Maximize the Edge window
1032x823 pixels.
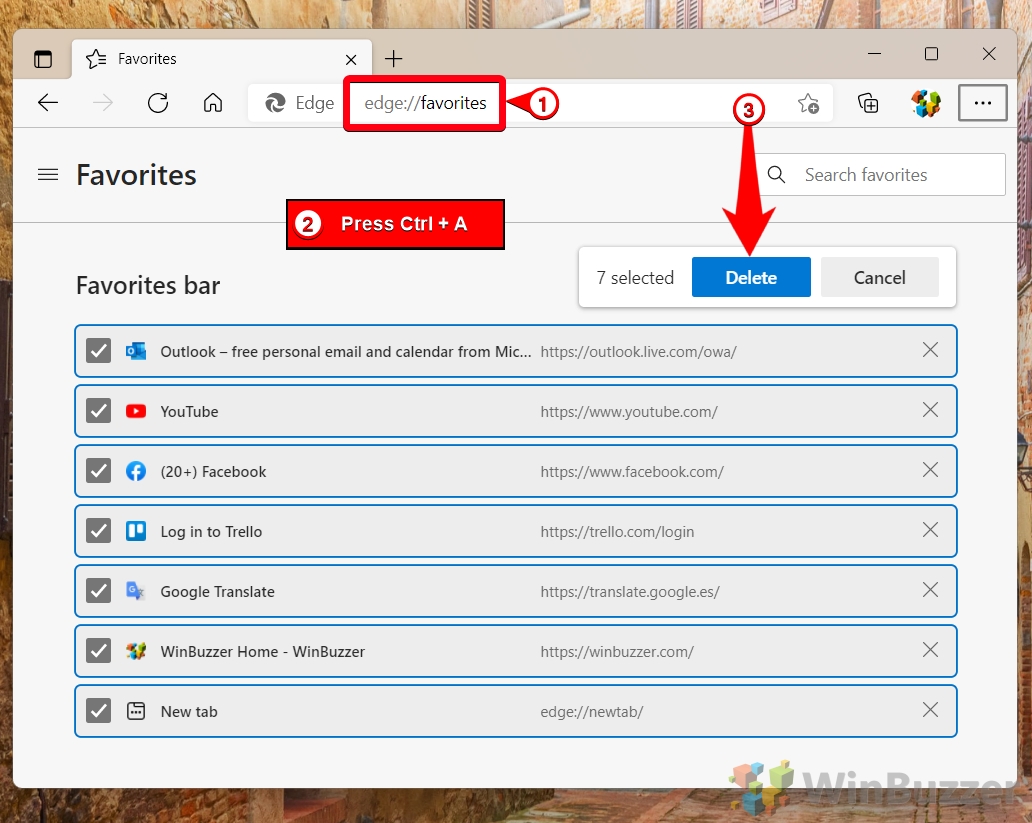pos(931,53)
